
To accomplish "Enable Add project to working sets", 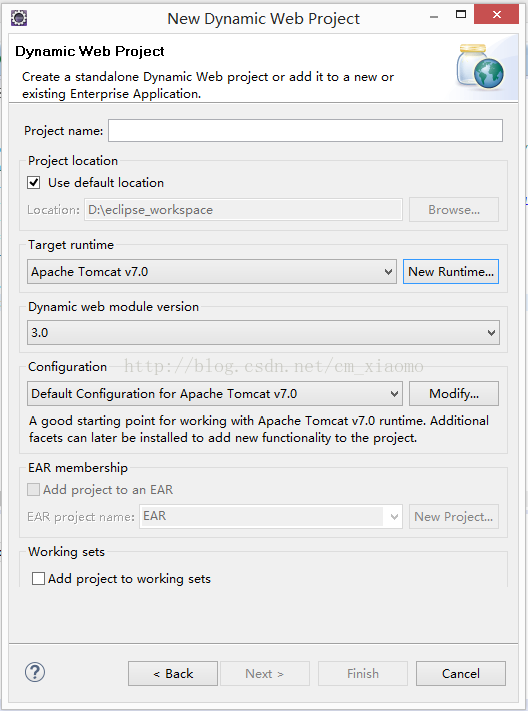I will [38, 579].
